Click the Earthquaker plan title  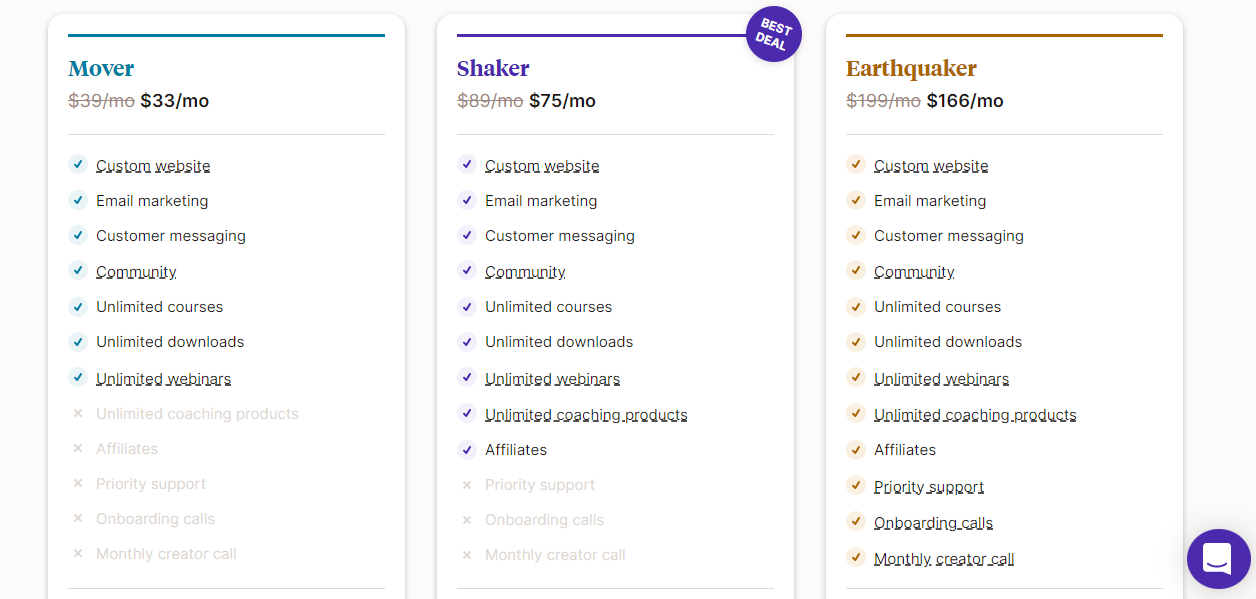[x=911, y=68]
